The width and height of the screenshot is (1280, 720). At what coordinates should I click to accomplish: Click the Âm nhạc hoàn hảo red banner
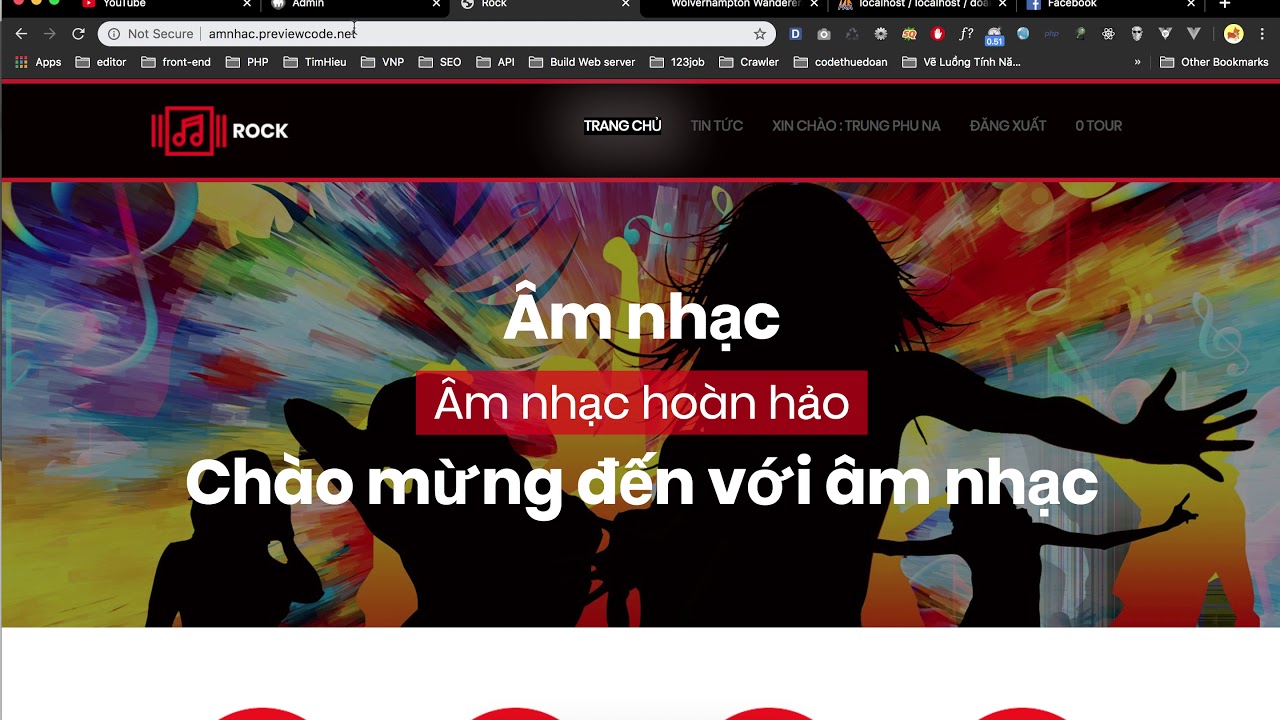tap(641, 403)
